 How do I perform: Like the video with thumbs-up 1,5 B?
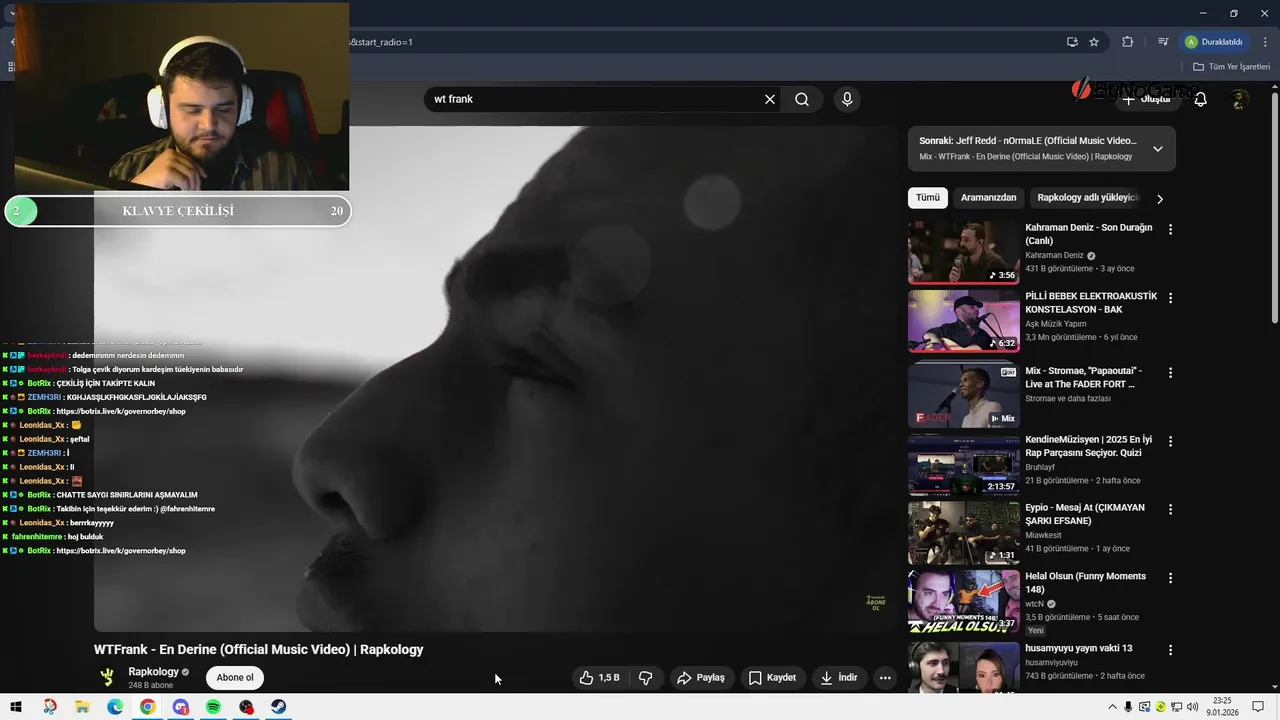(x=599, y=677)
